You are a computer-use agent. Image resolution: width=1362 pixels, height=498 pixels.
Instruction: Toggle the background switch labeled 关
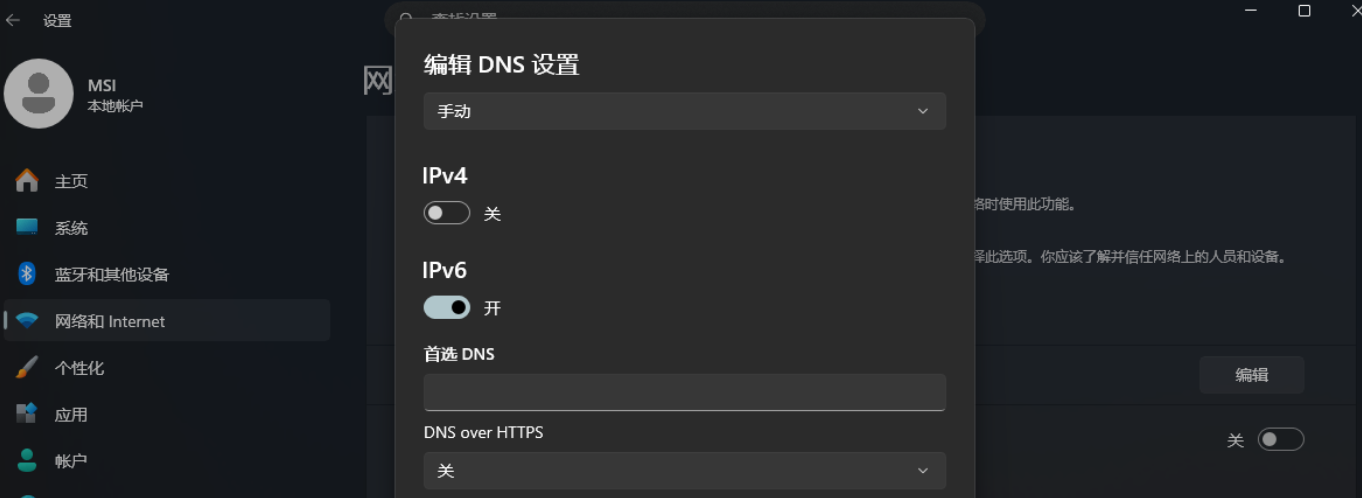click(x=1280, y=439)
